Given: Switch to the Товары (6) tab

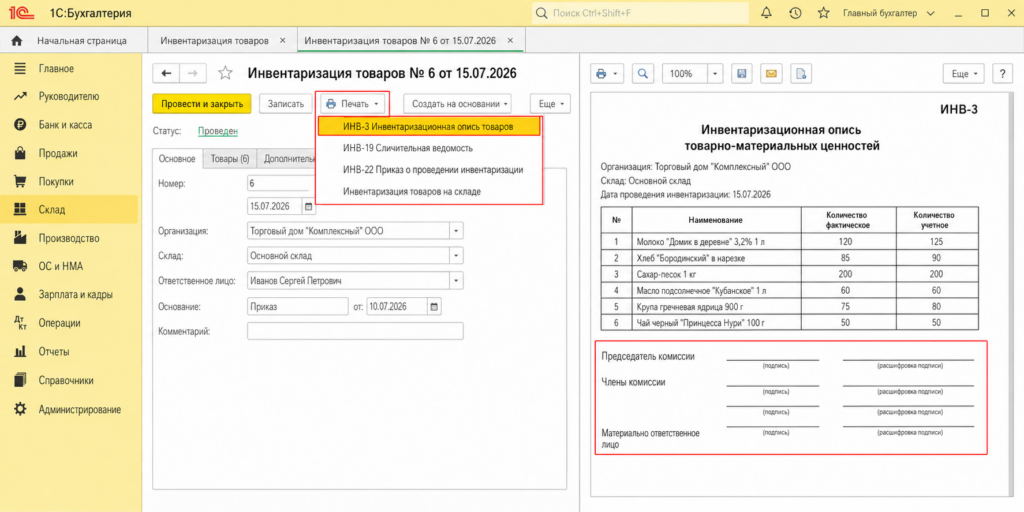Looking at the screenshot, I should point(230,159).
